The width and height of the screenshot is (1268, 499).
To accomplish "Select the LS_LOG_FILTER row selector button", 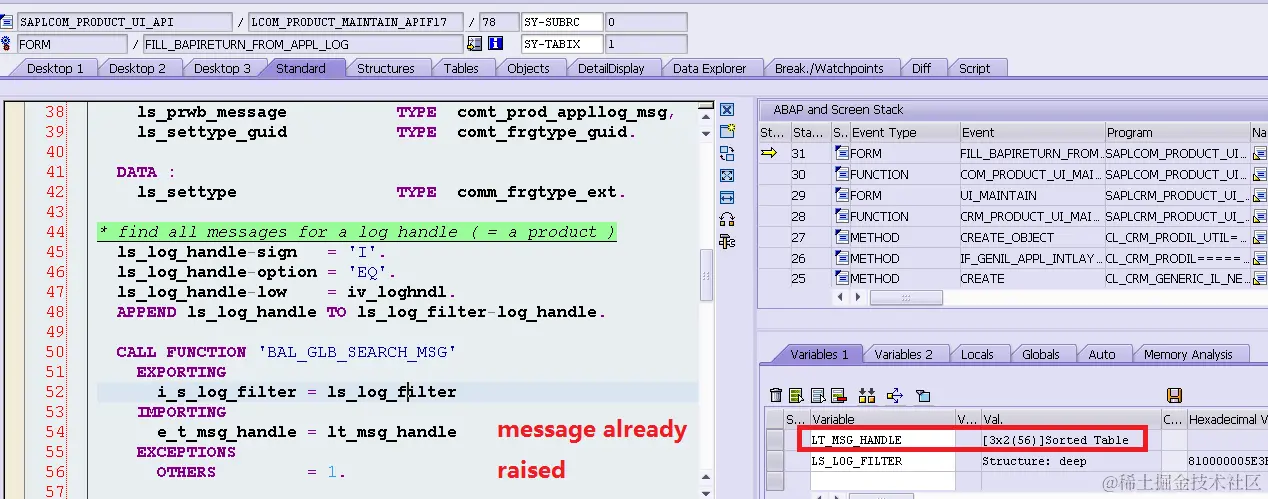I will coord(774,461).
